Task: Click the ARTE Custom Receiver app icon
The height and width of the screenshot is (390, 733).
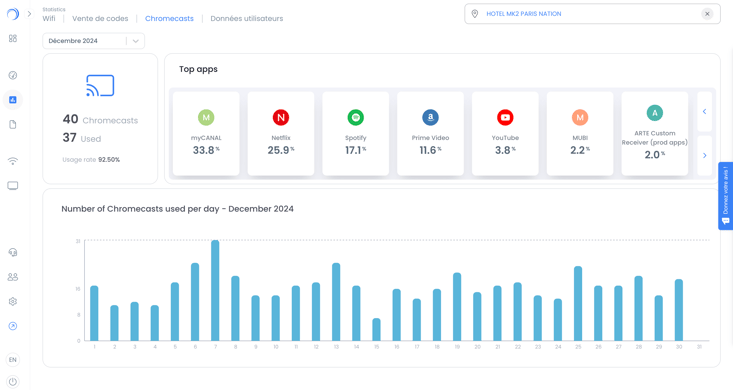Action: point(655,113)
